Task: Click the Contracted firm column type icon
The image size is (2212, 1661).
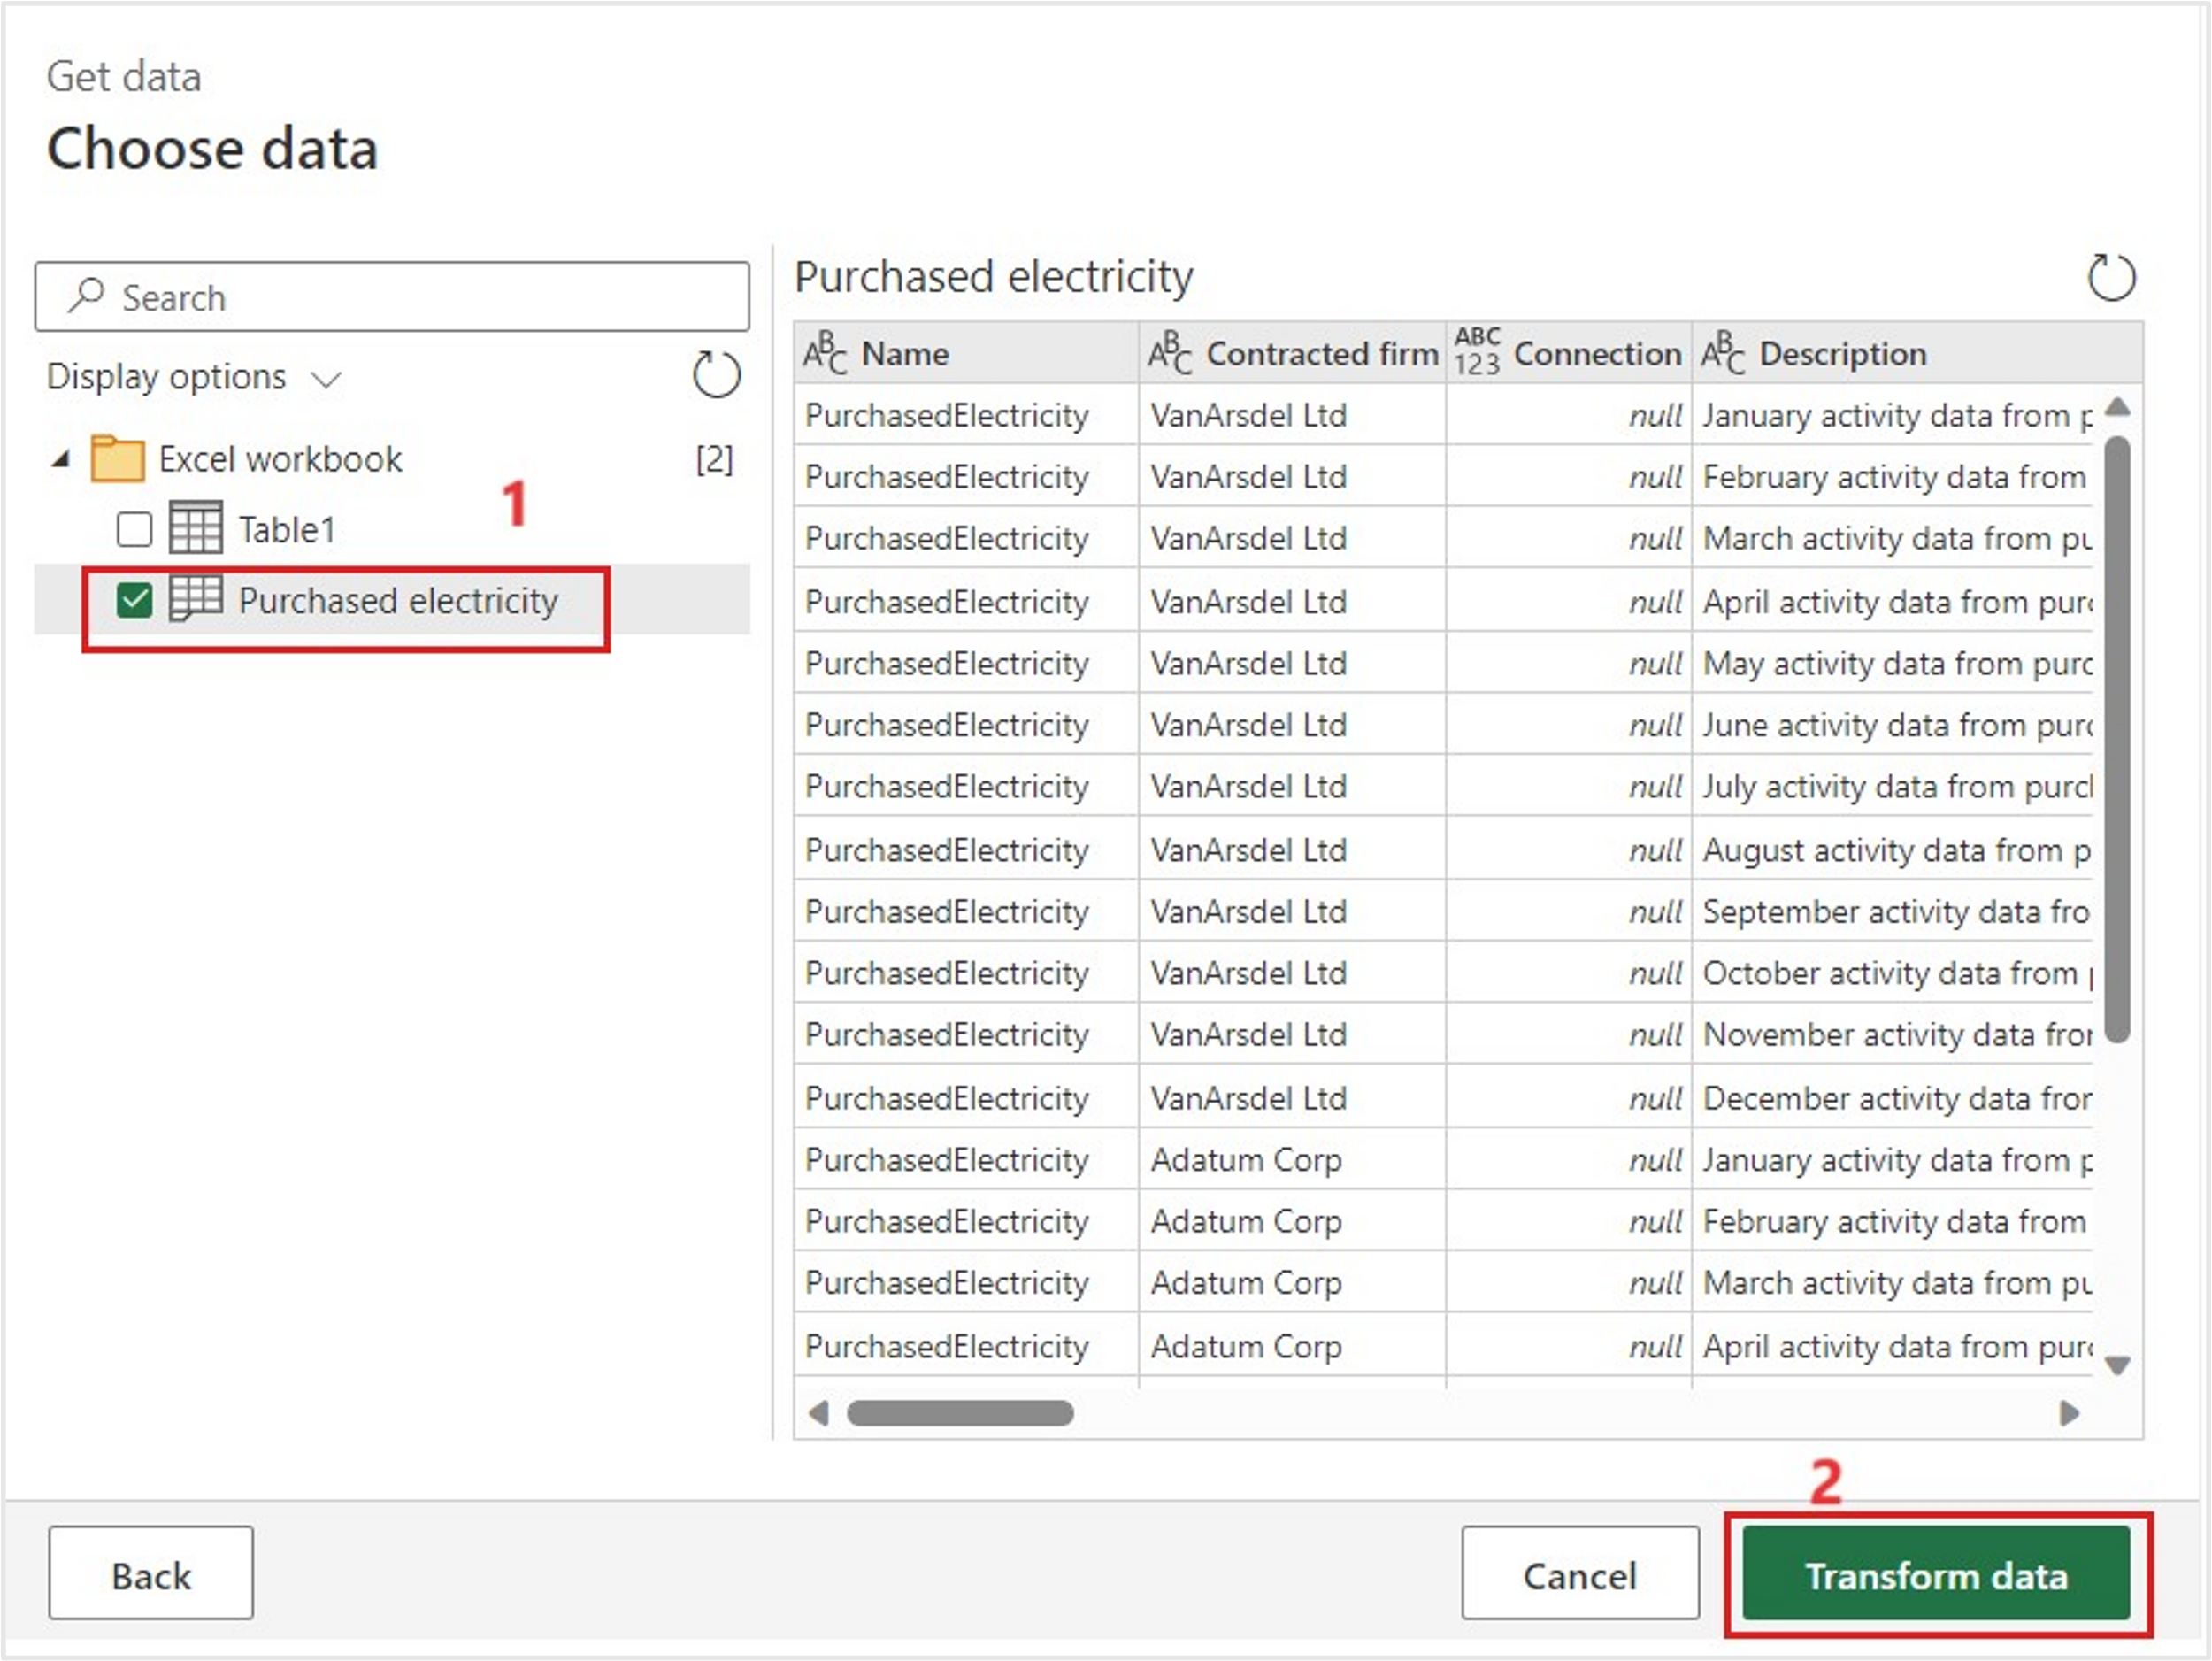Action: click(1169, 353)
